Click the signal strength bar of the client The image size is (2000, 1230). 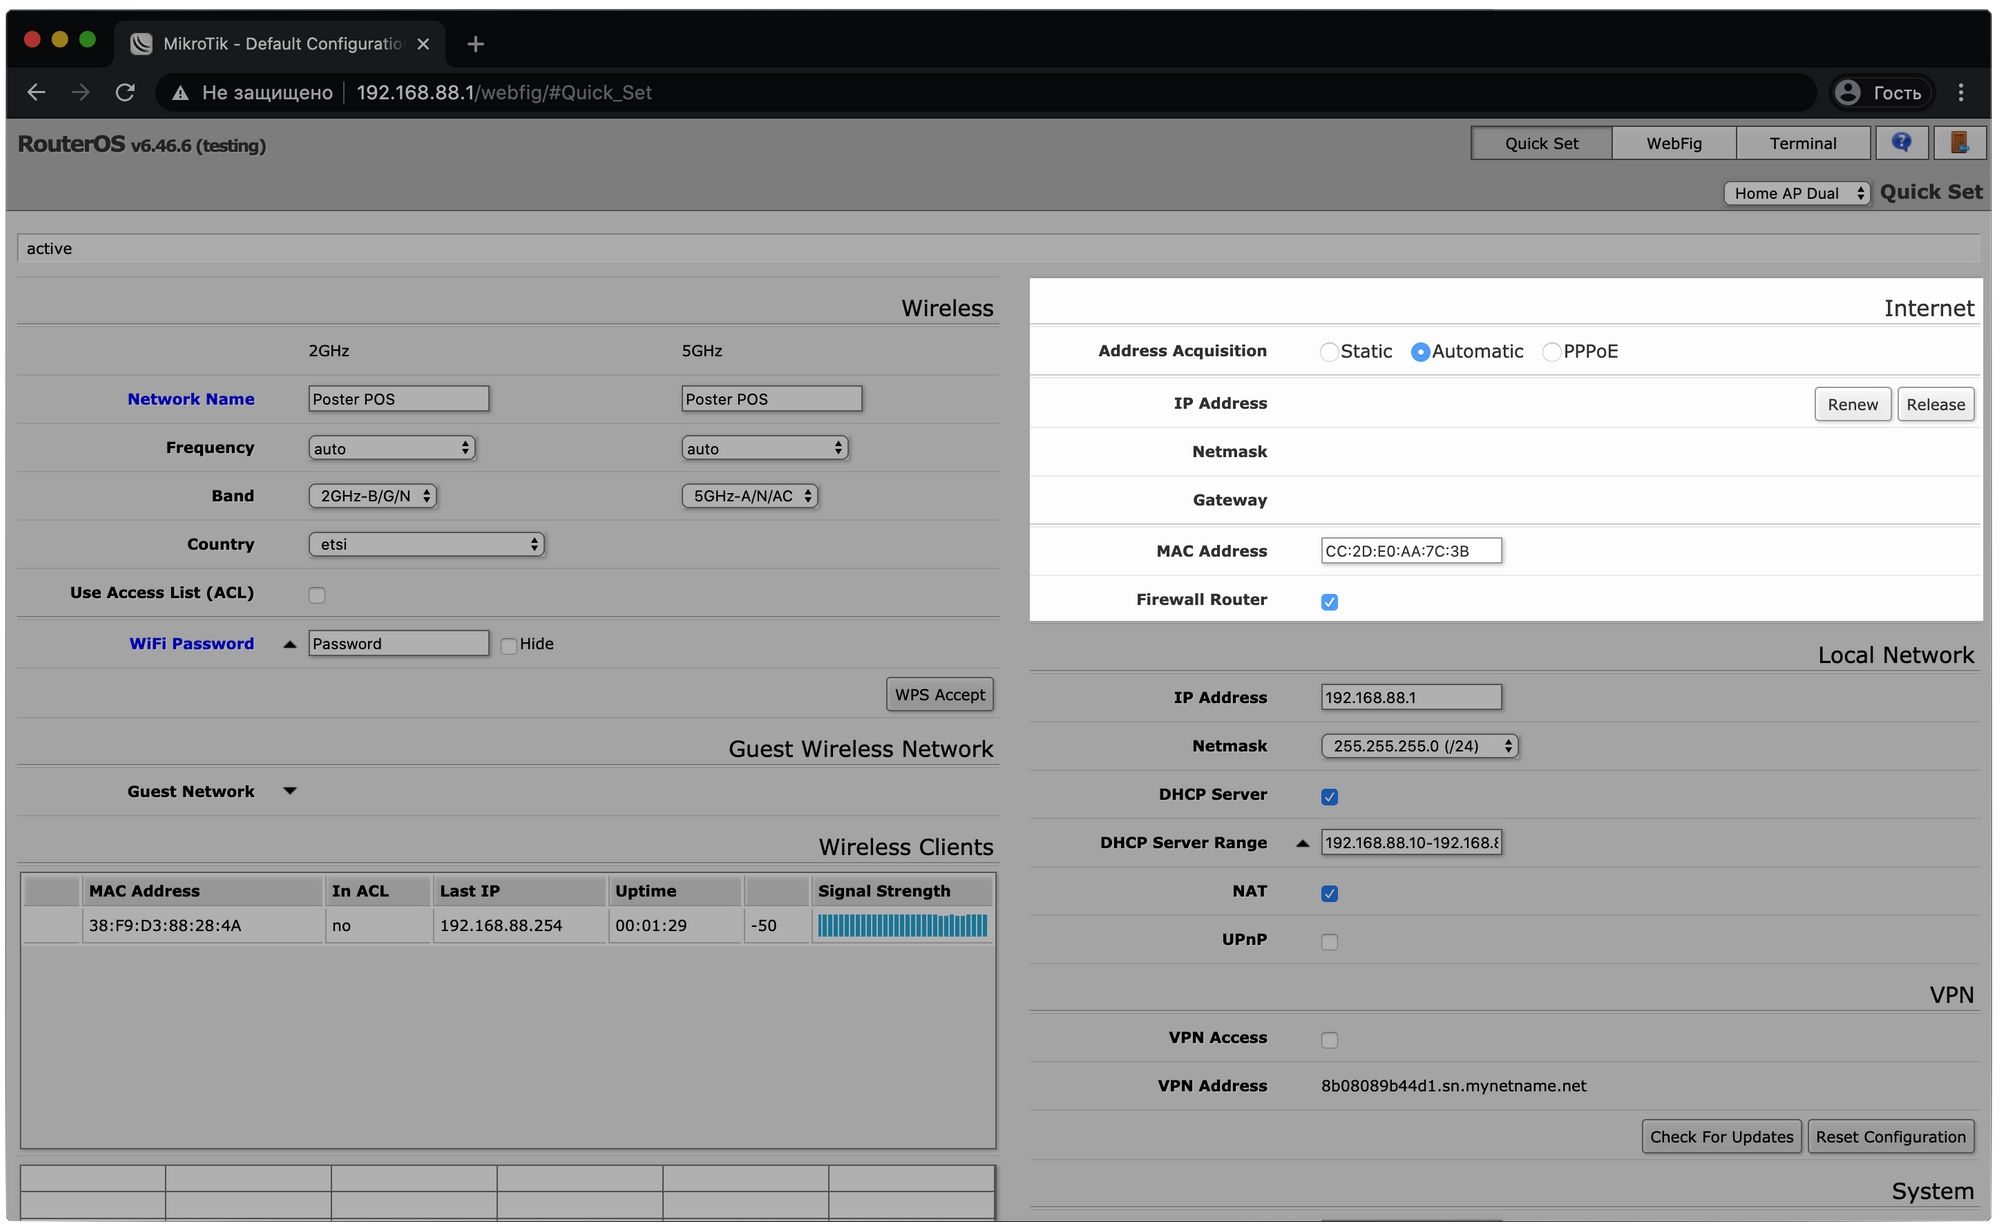pos(902,926)
